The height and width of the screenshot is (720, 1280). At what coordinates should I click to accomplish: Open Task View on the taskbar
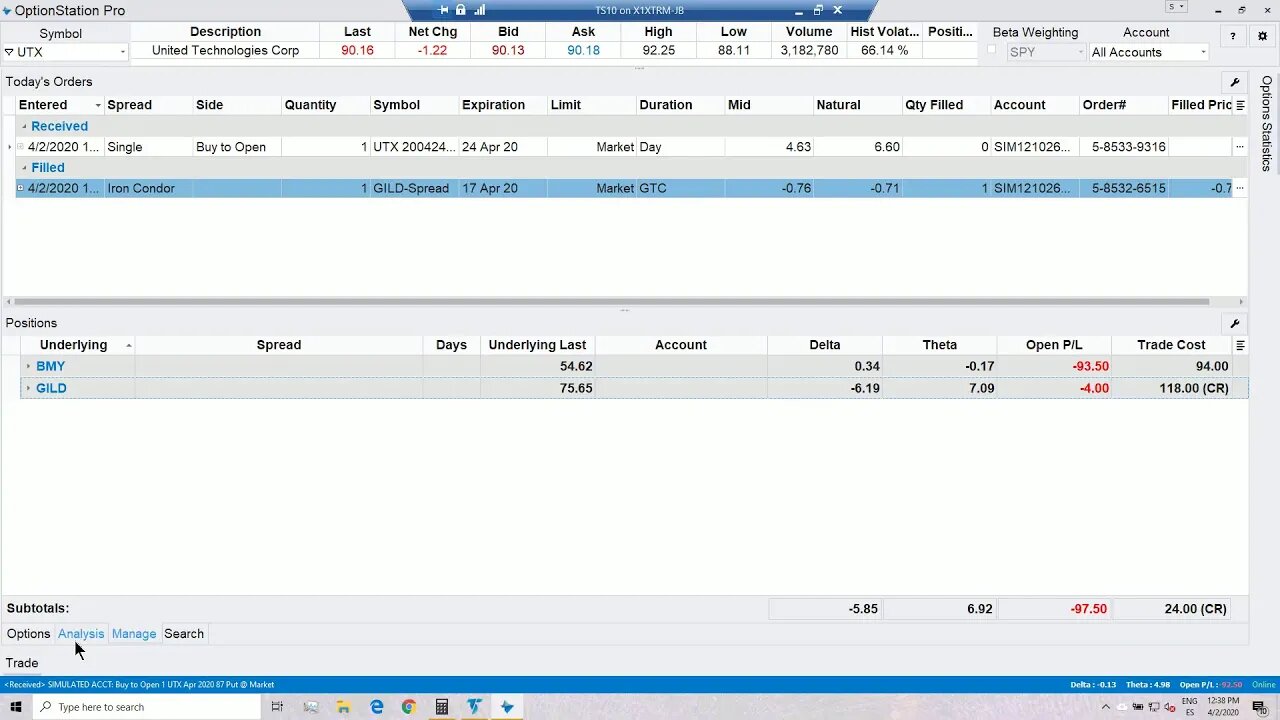[277, 707]
